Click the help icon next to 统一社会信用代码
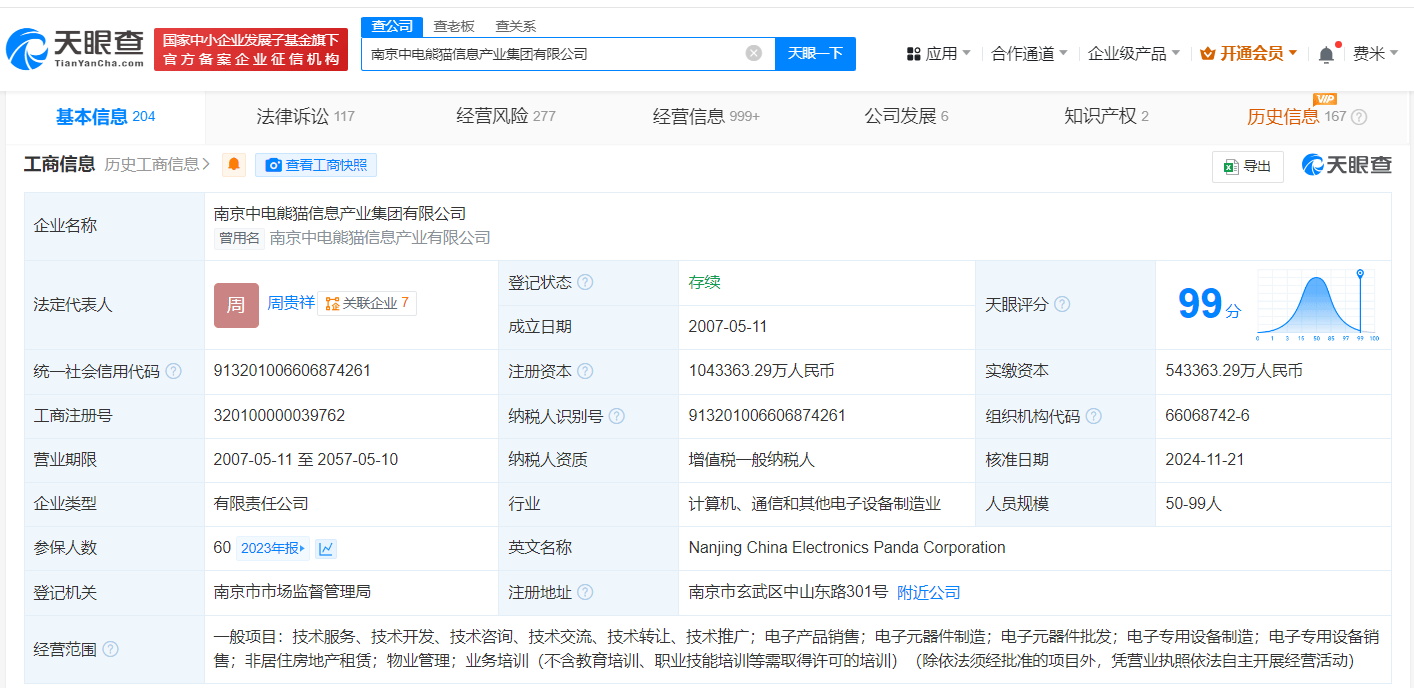 (175, 370)
